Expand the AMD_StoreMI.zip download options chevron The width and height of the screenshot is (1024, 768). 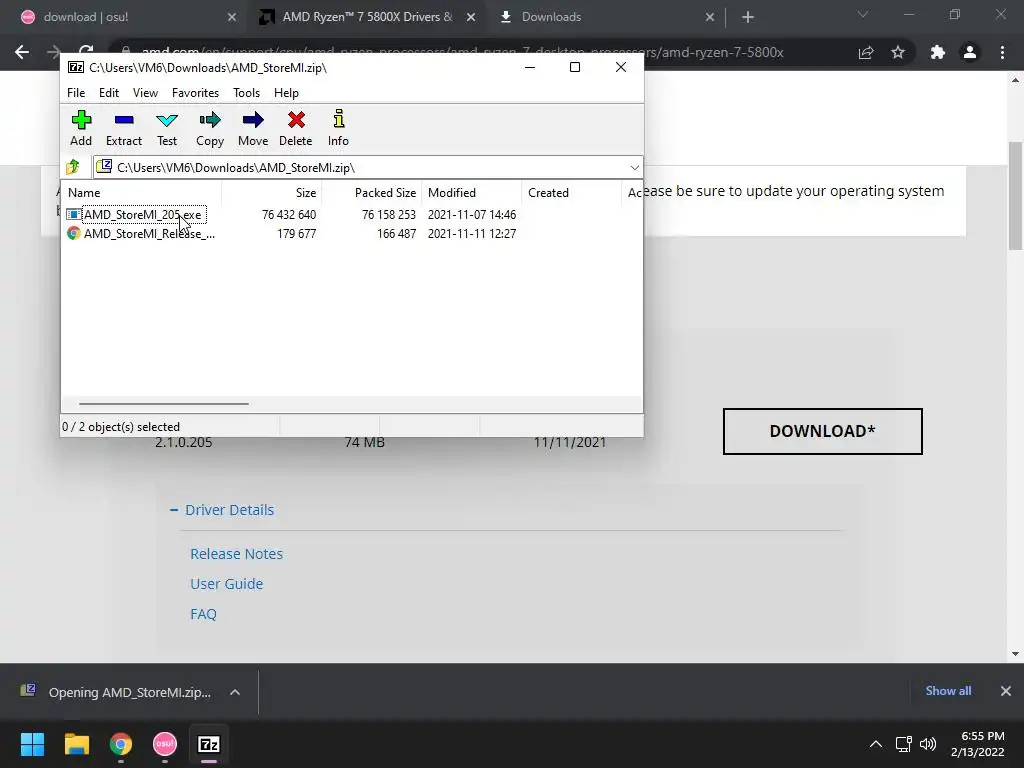click(x=235, y=692)
